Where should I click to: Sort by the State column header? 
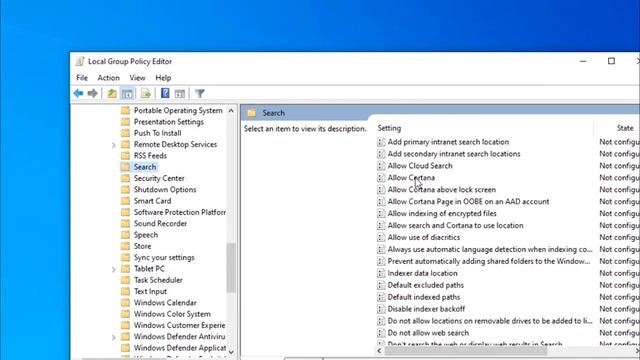(x=625, y=128)
